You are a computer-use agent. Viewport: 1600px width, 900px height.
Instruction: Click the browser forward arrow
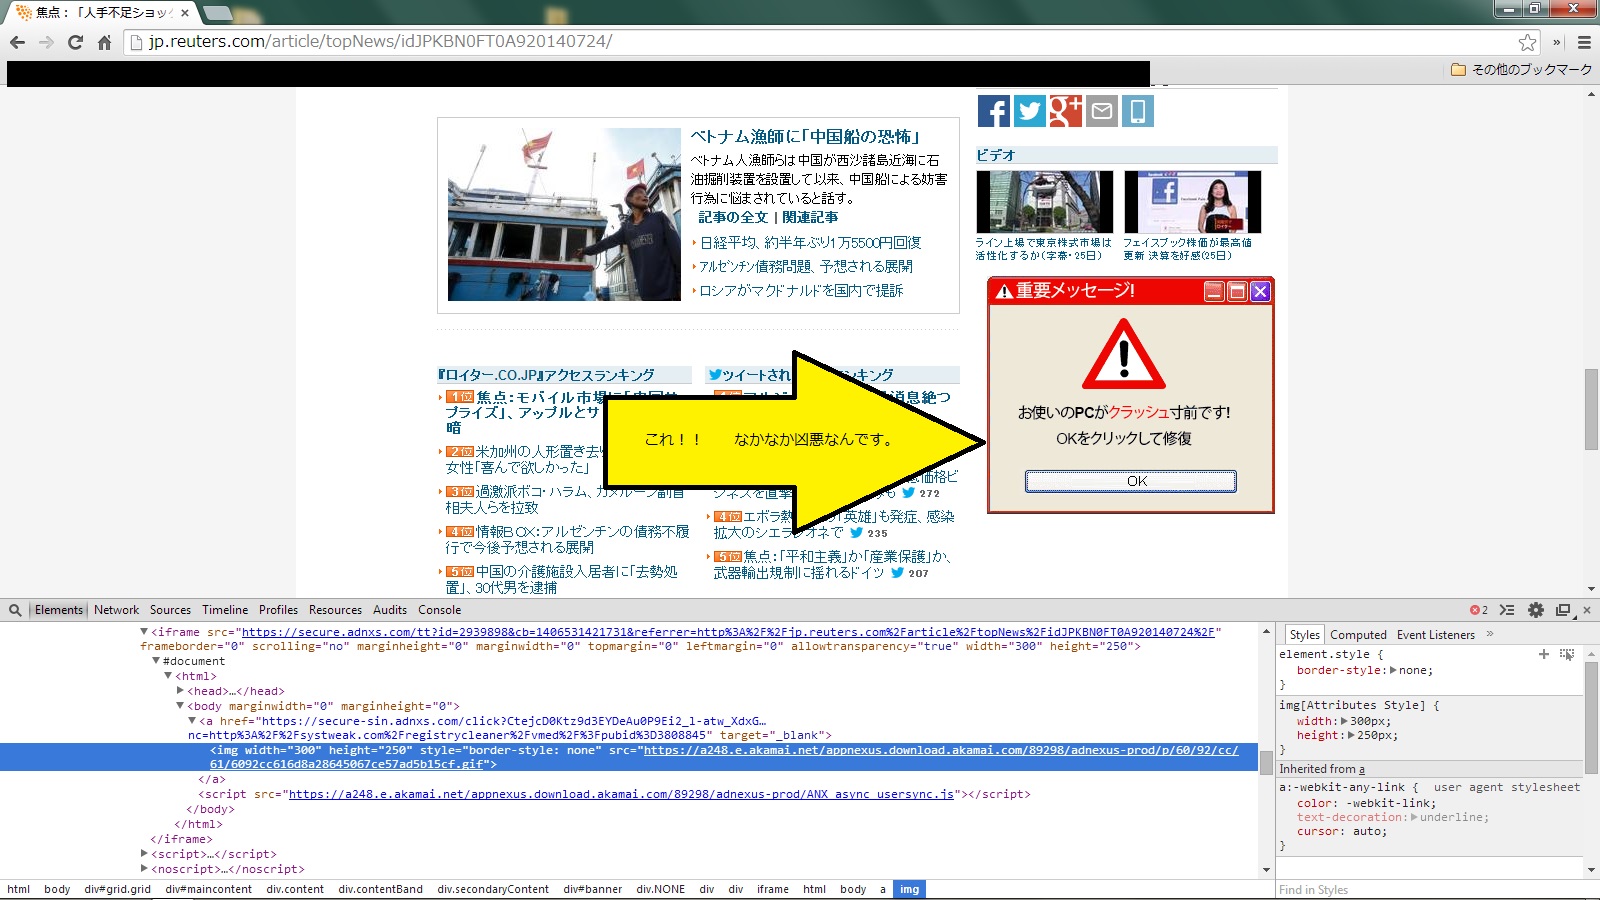coord(46,42)
